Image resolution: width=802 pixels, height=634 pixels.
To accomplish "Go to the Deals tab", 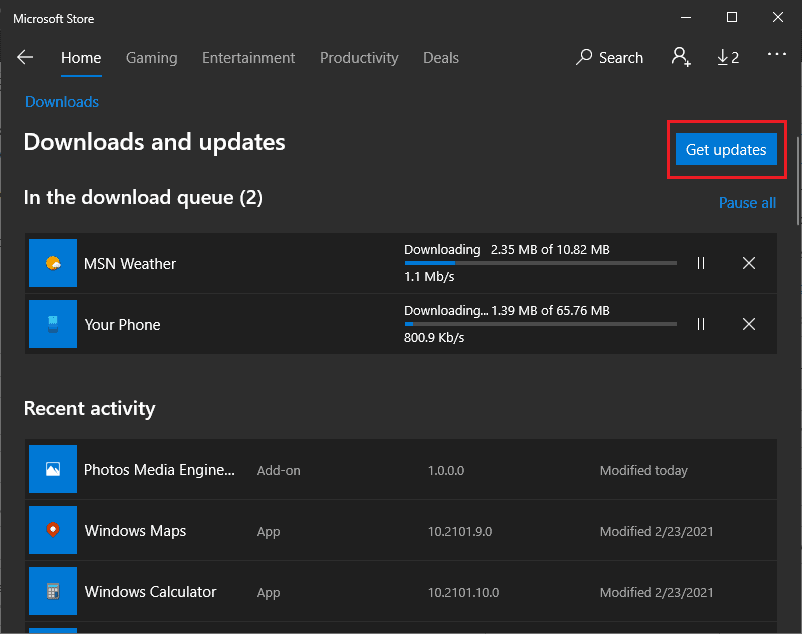I will [440, 58].
